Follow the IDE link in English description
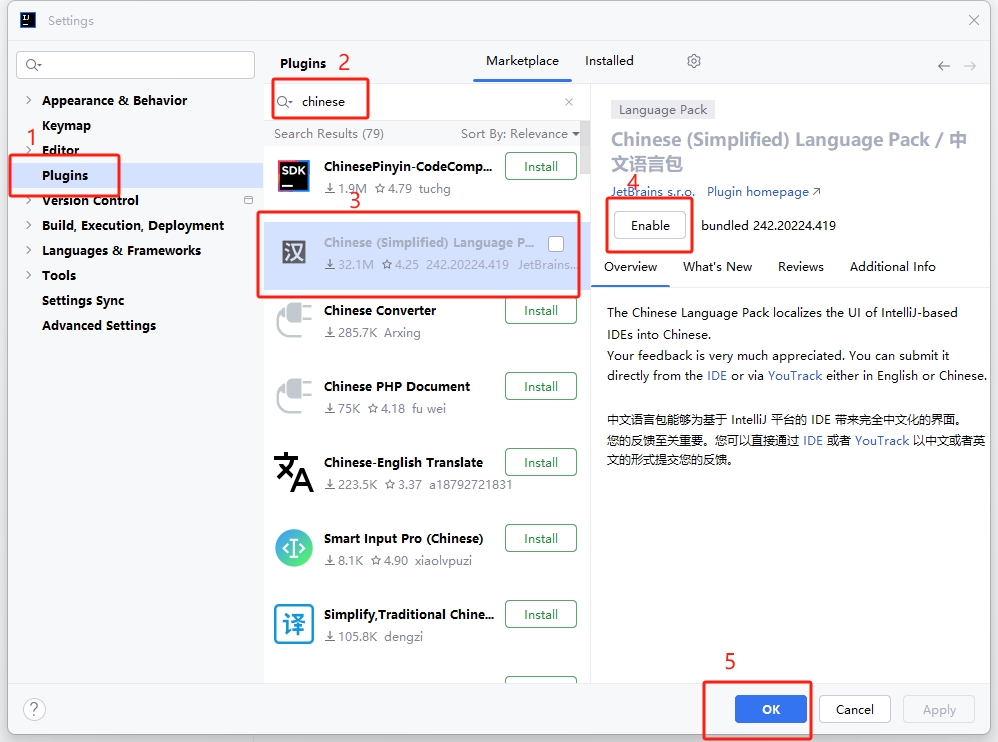The width and height of the screenshot is (998, 742). pyautogui.click(x=717, y=375)
